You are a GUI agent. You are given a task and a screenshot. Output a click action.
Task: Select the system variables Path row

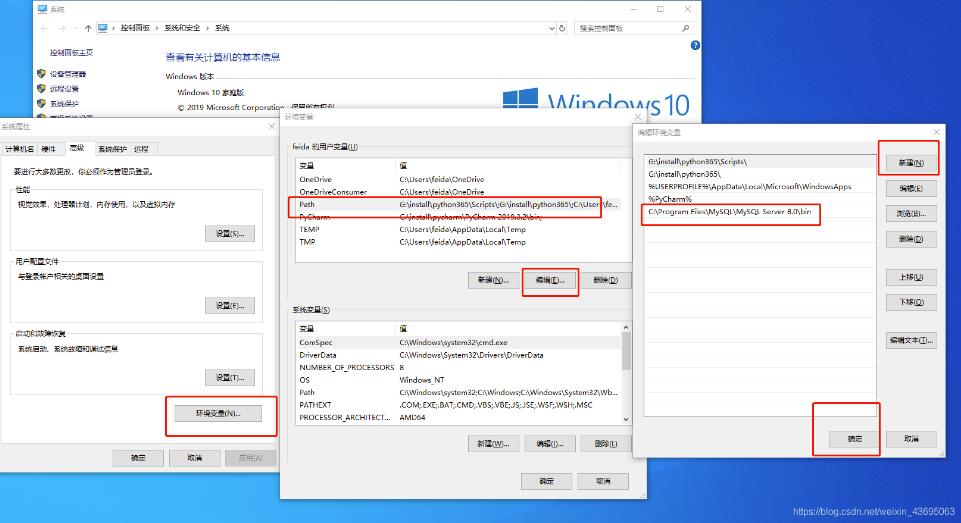pyautogui.click(x=458, y=392)
